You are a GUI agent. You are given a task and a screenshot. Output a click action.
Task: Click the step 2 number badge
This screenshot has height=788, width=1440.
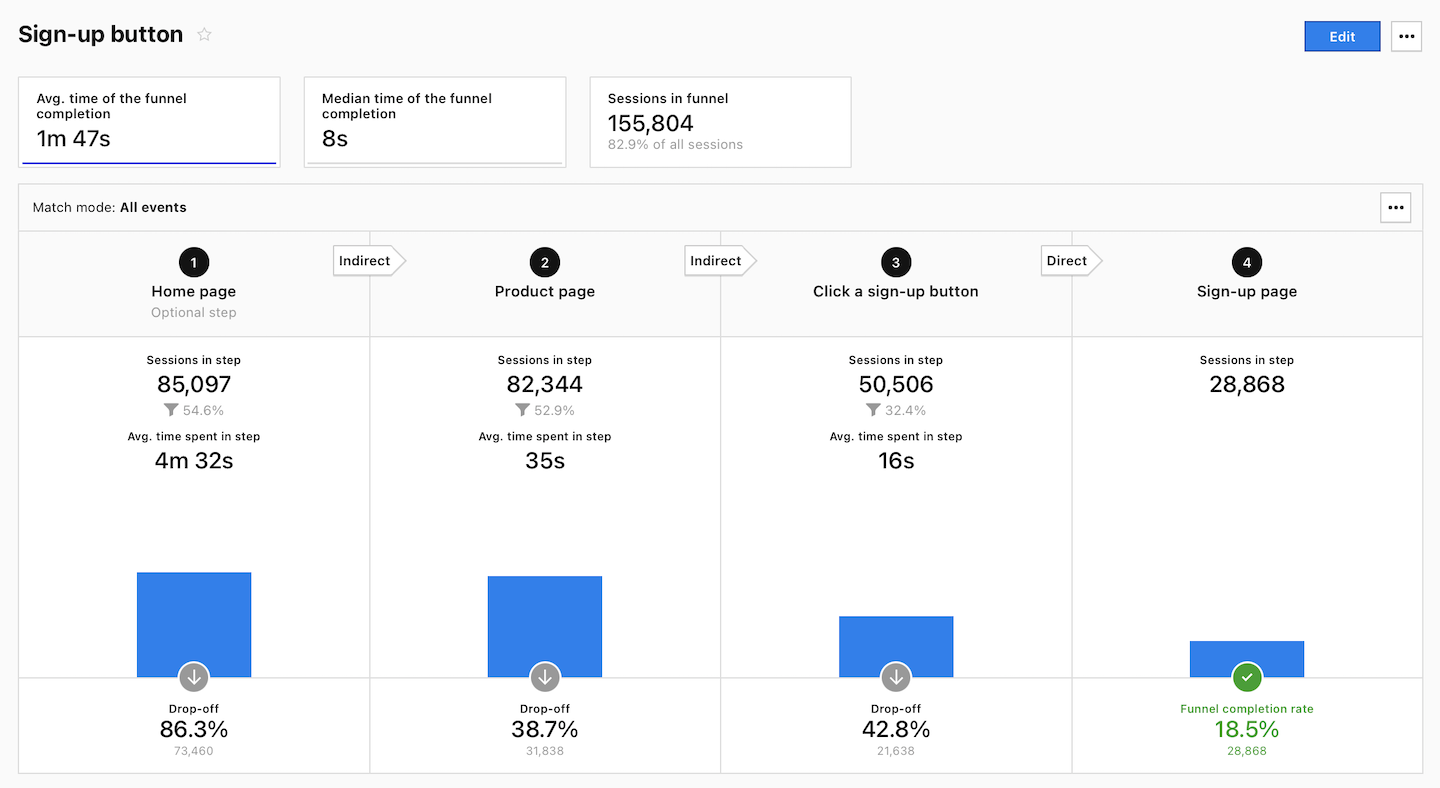pyautogui.click(x=545, y=263)
